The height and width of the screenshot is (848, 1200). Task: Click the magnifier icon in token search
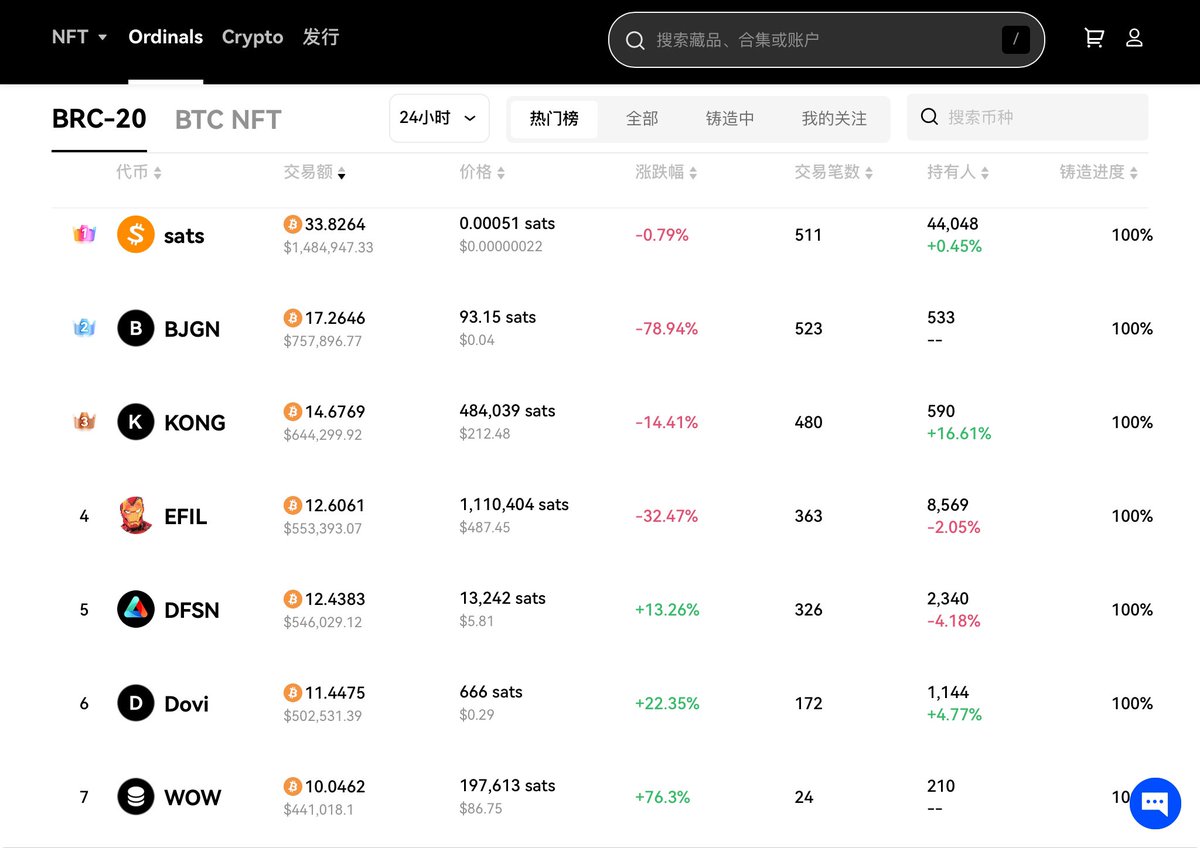[x=929, y=117]
